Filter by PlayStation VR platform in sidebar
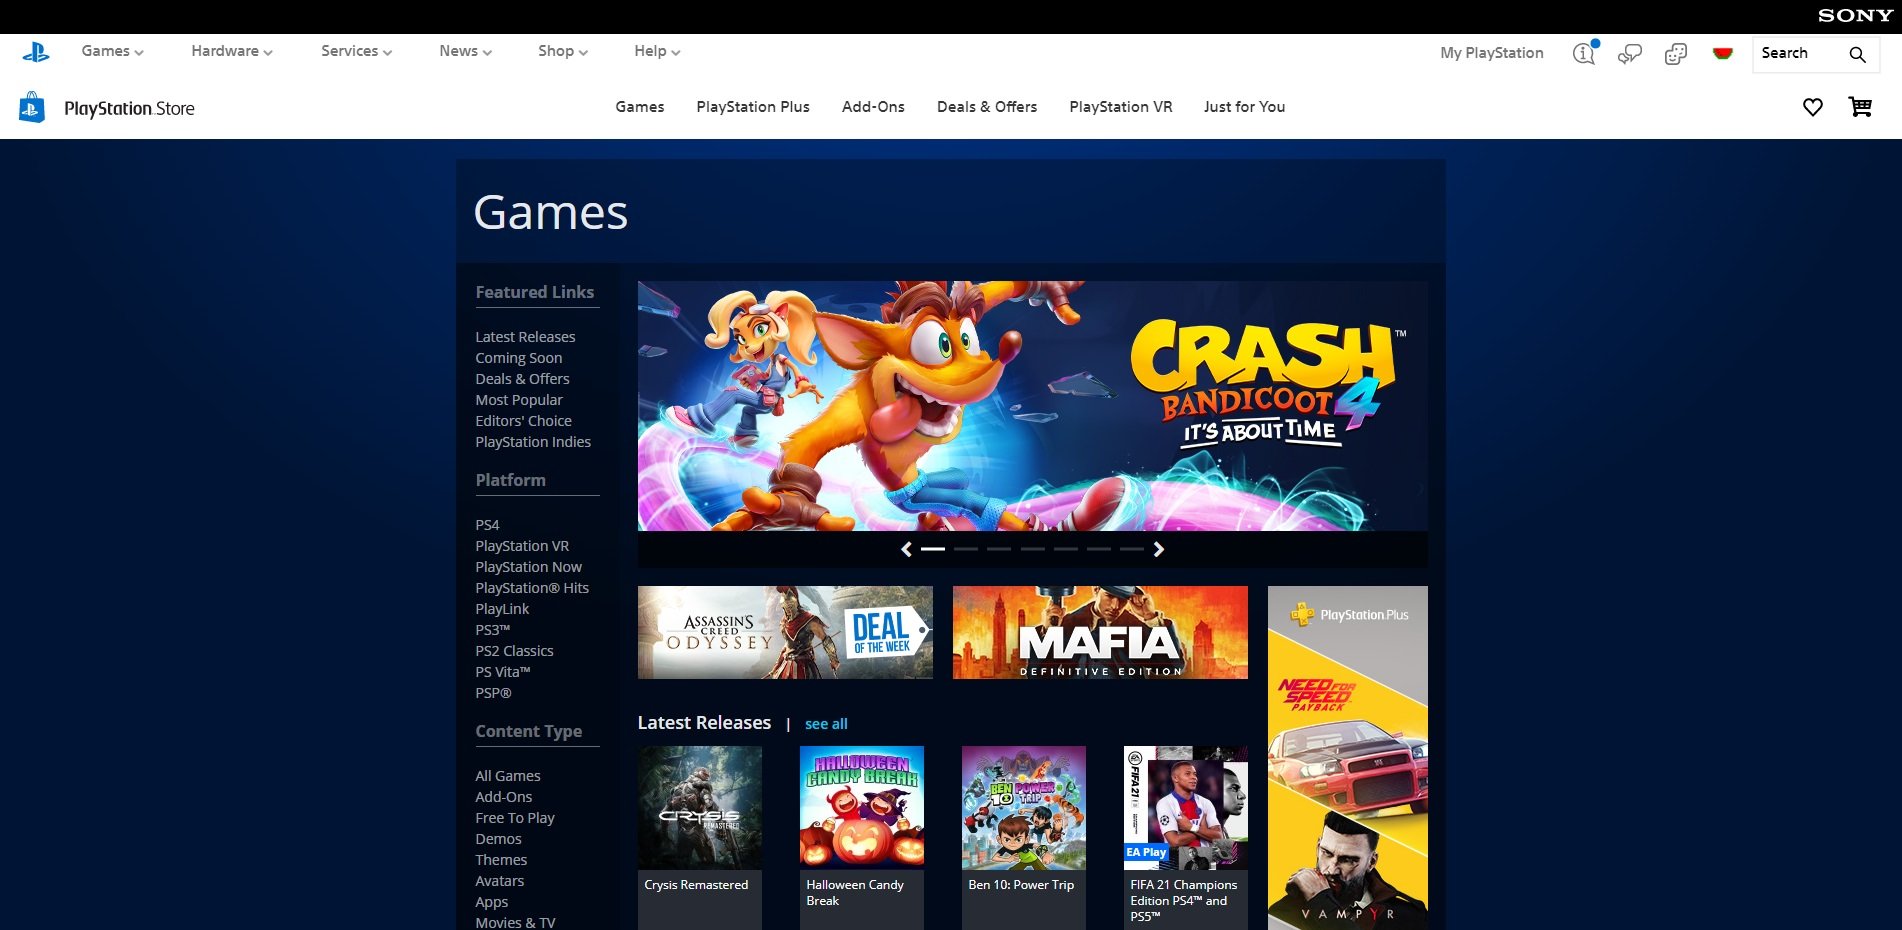This screenshot has height=930, width=1902. pos(522,546)
